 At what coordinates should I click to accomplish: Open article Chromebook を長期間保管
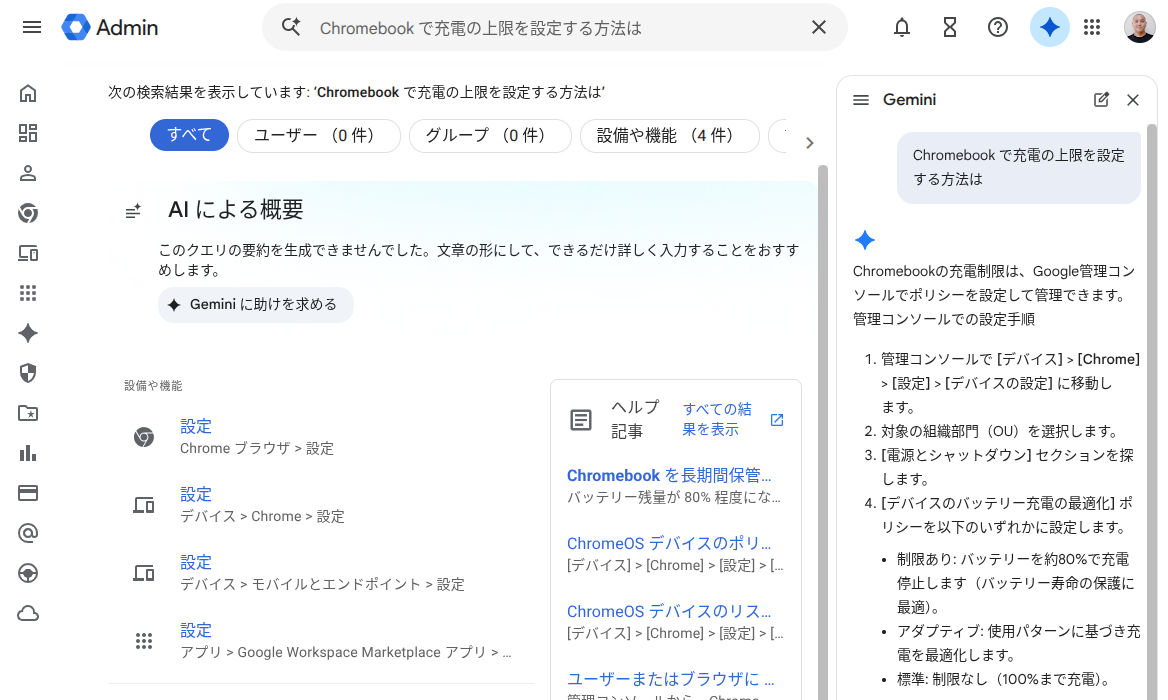tap(669, 475)
